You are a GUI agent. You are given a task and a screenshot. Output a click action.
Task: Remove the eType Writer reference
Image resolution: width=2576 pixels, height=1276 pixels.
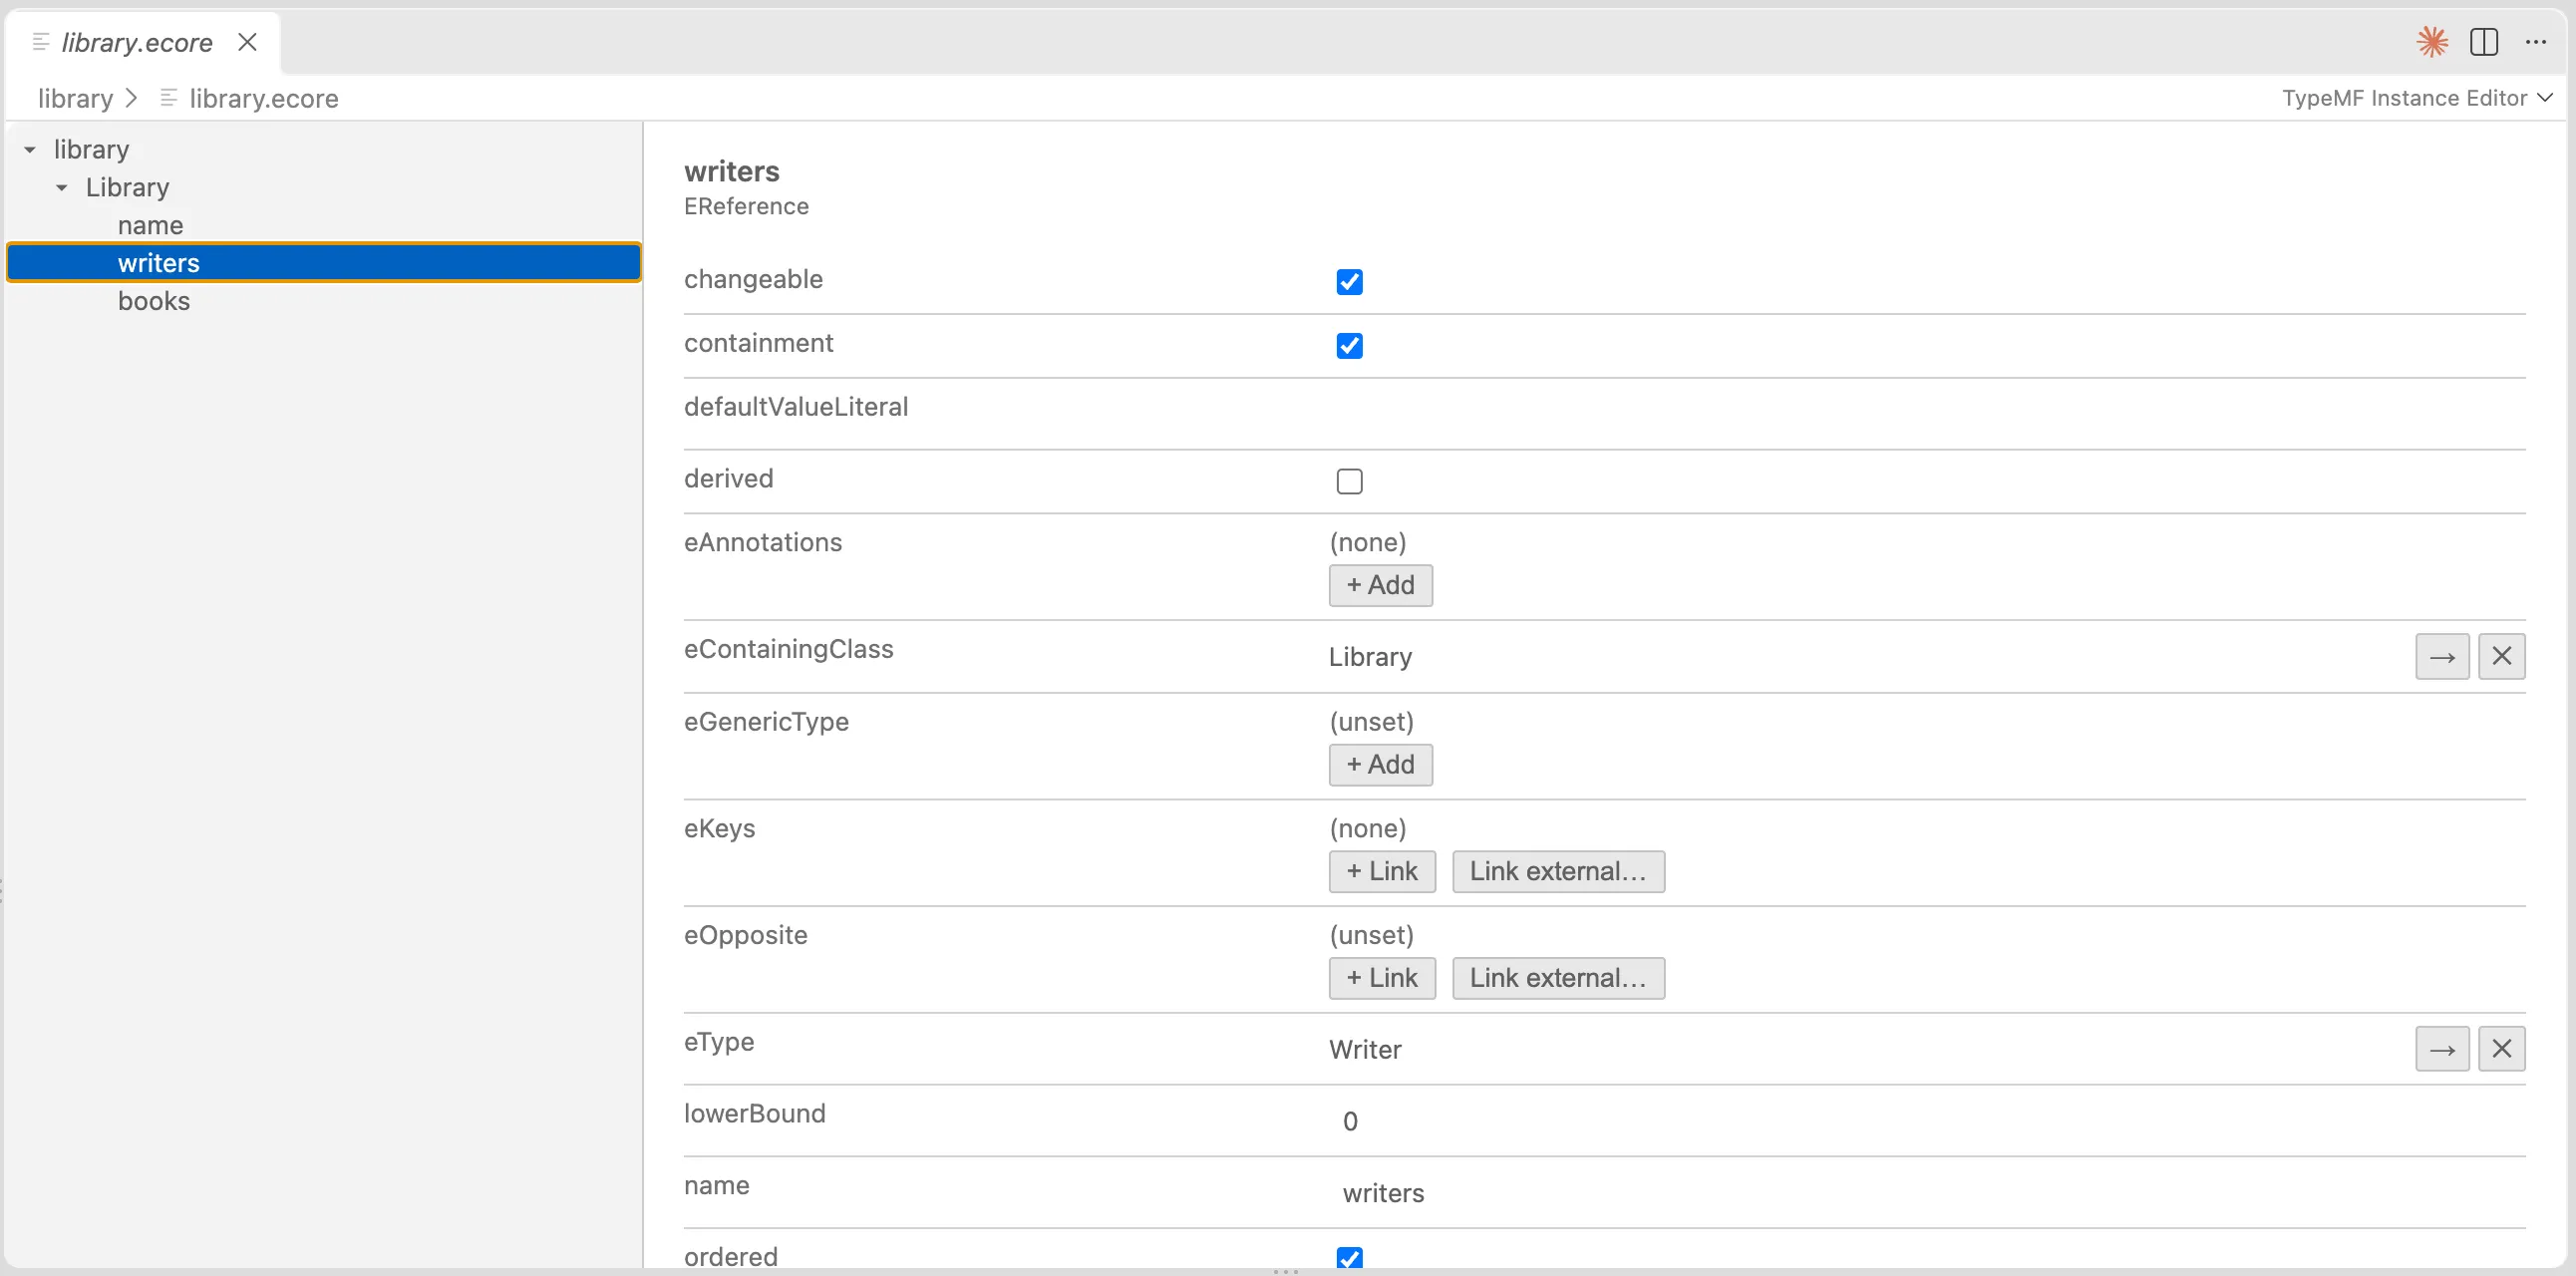point(2501,1049)
